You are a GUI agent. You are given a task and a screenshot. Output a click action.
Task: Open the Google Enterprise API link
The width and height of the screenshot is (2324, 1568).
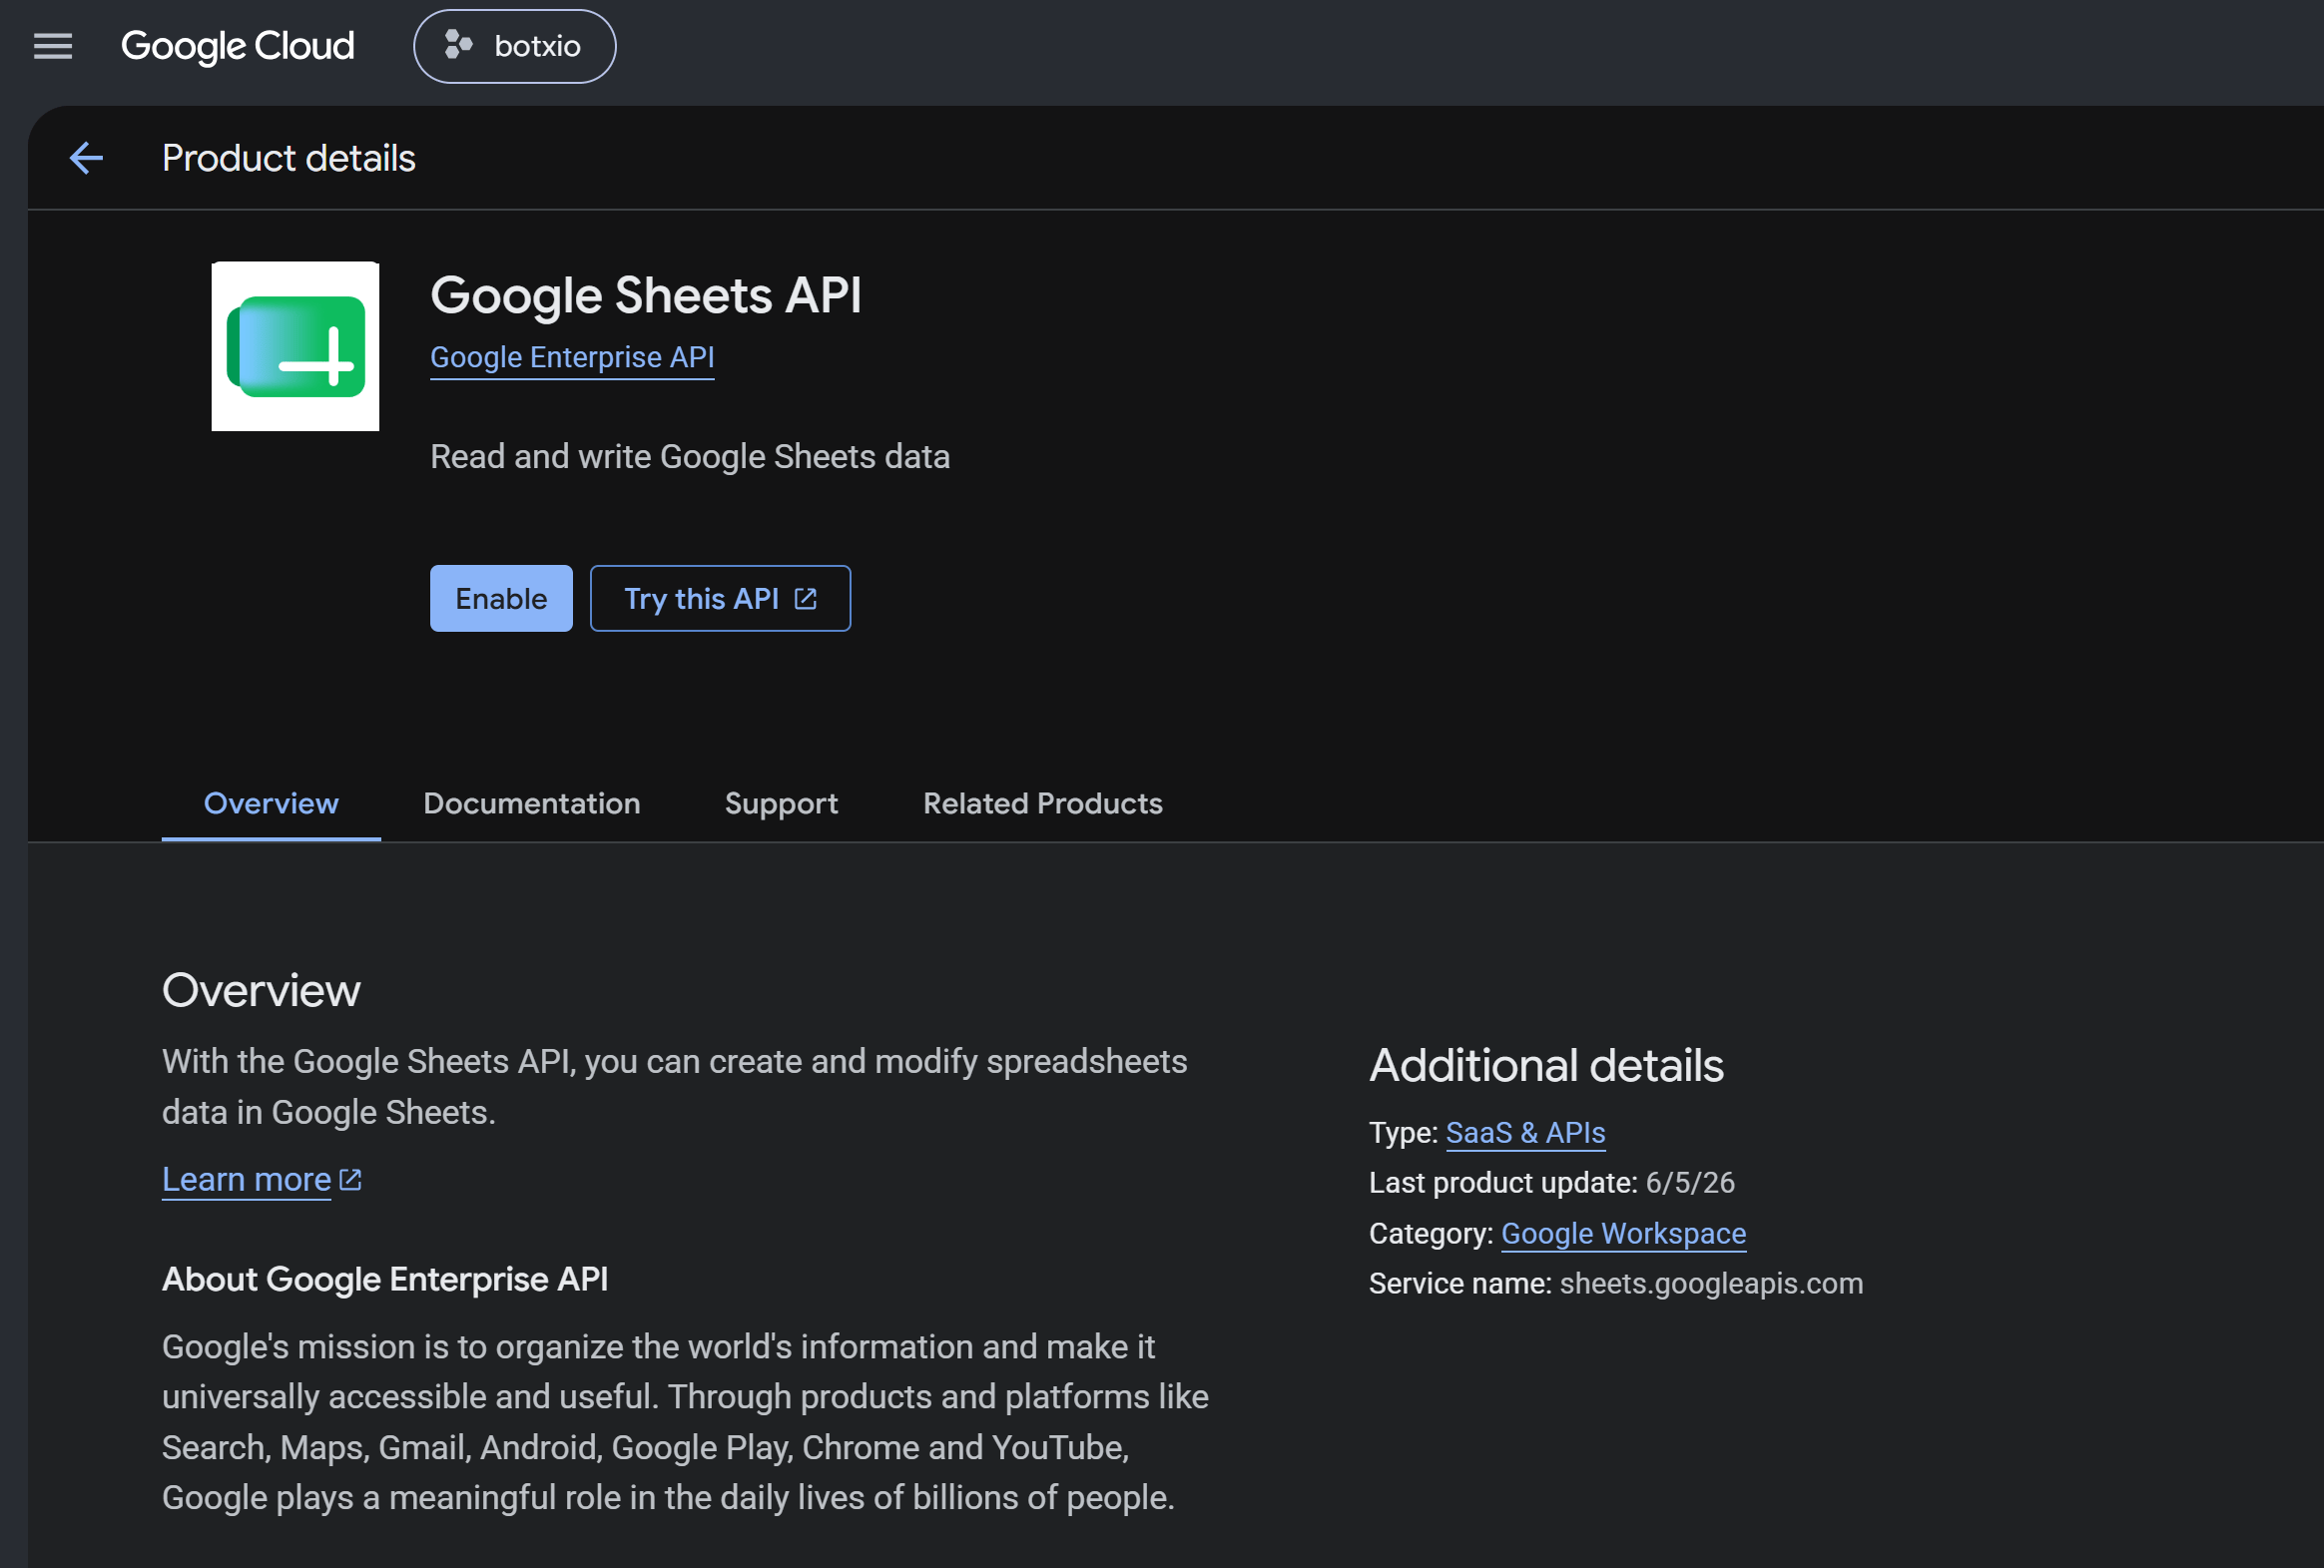tap(572, 357)
